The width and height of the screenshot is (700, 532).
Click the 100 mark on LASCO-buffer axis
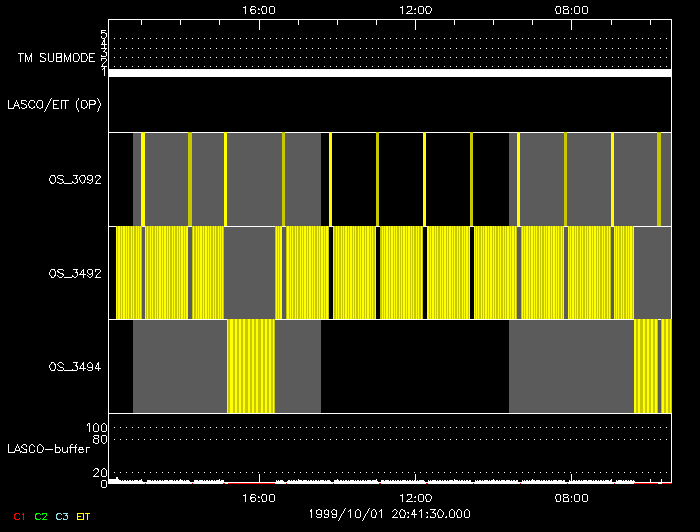97,427
